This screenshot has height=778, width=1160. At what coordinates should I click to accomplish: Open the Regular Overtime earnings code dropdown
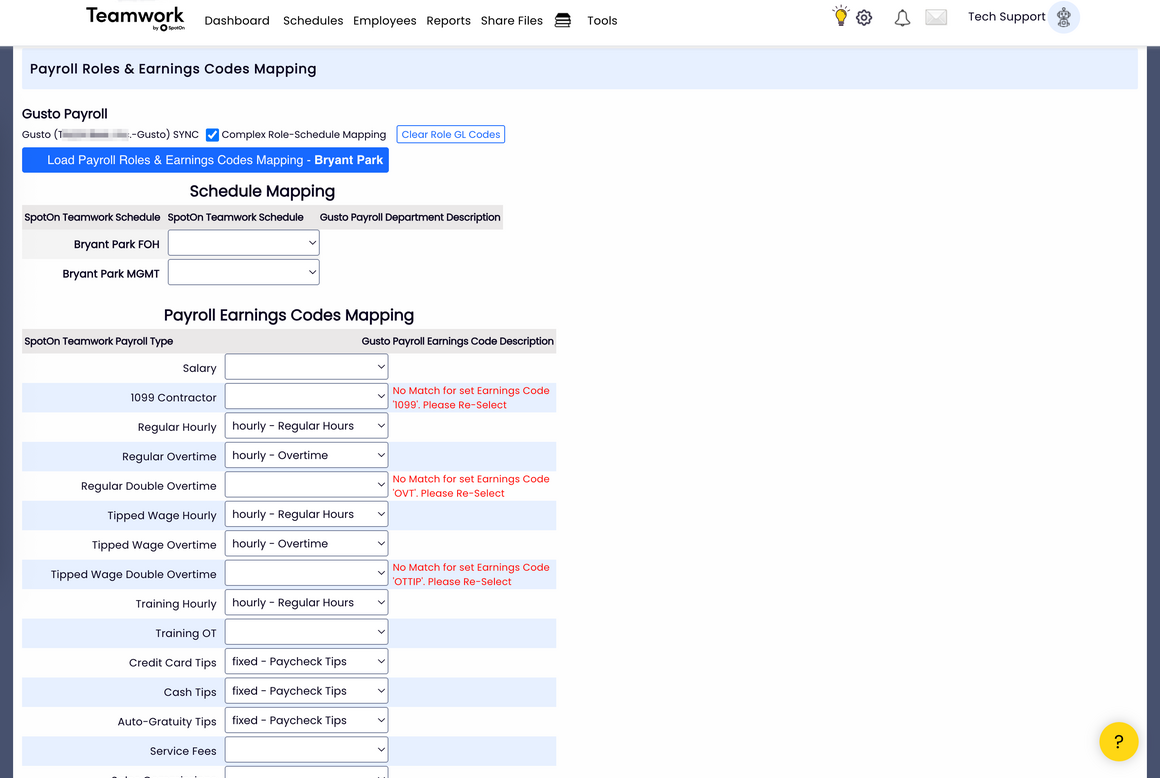tap(306, 456)
